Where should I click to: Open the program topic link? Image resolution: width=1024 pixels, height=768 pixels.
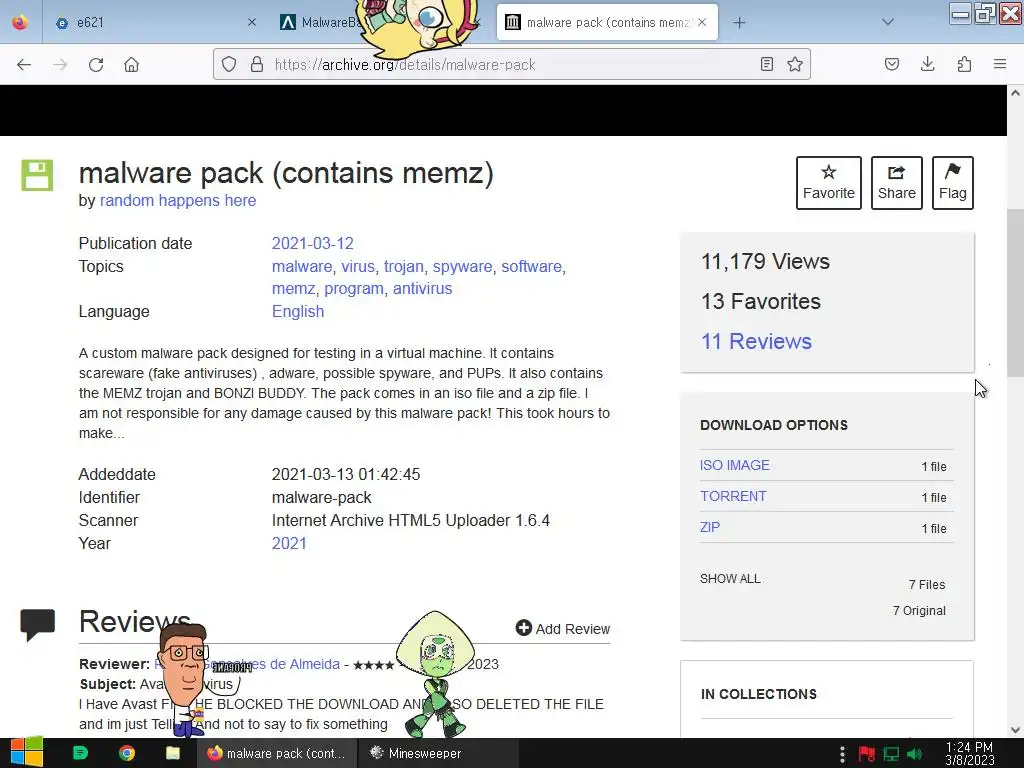coord(354,289)
